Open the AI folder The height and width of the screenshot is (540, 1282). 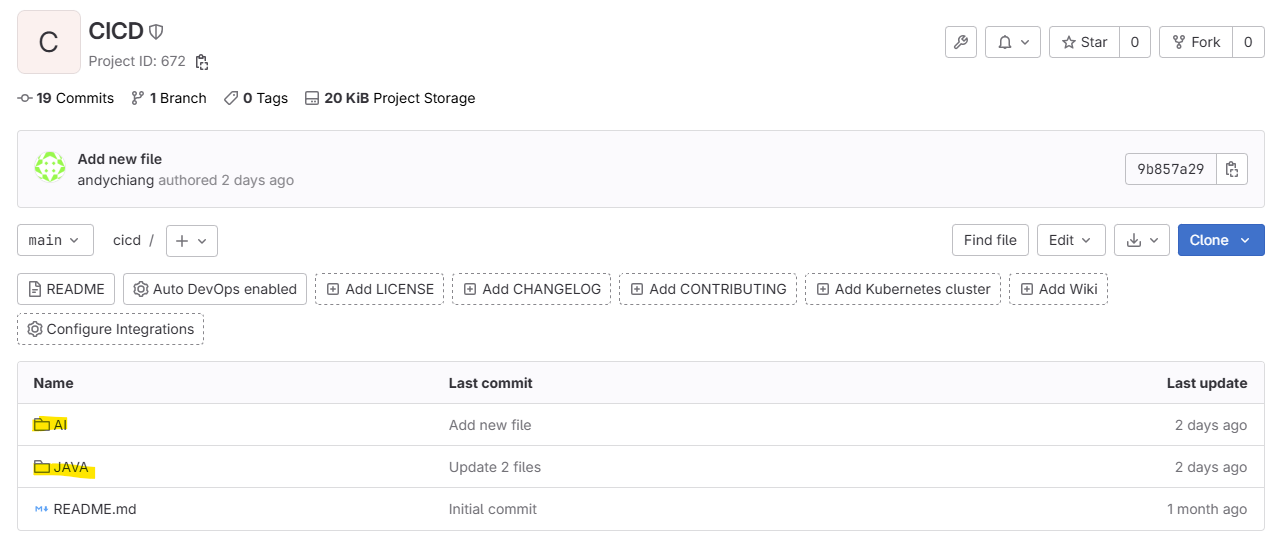pos(60,425)
